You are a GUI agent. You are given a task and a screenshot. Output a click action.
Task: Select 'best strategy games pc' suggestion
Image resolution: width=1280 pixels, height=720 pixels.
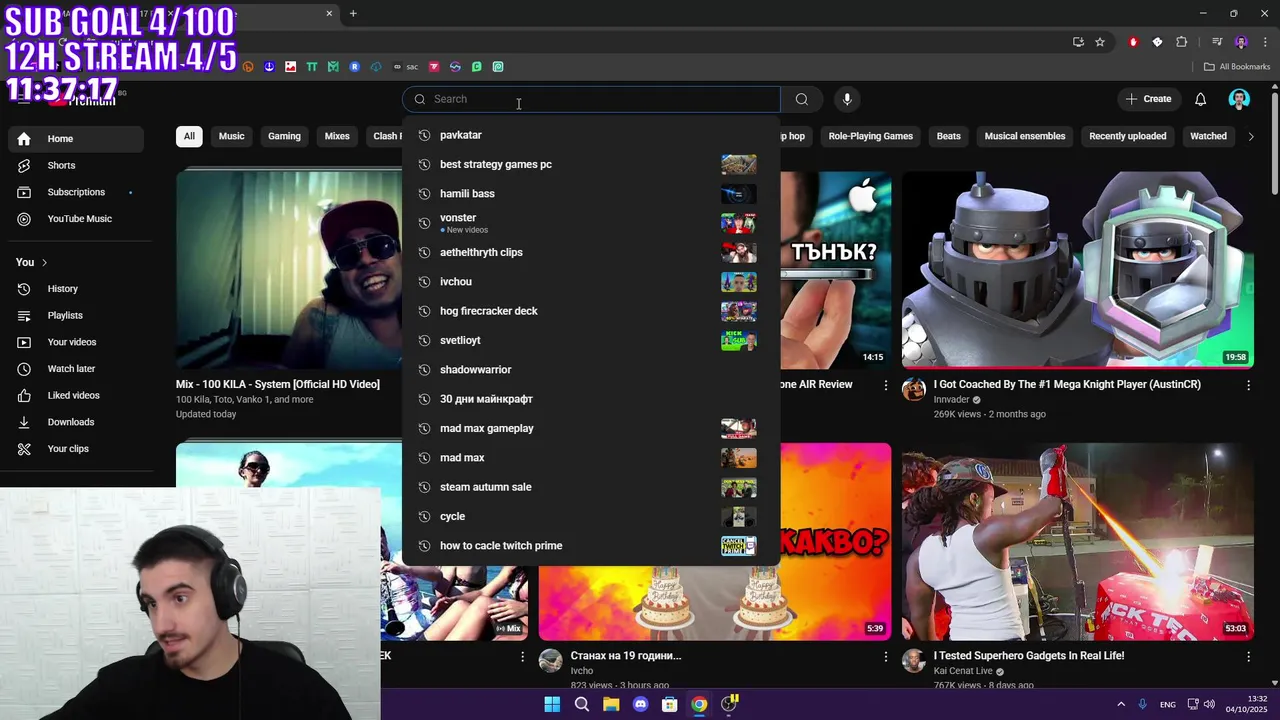591,164
